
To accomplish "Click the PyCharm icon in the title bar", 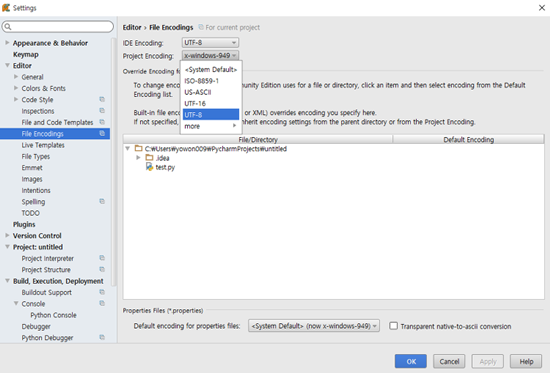I will click(x=6, y=7).
